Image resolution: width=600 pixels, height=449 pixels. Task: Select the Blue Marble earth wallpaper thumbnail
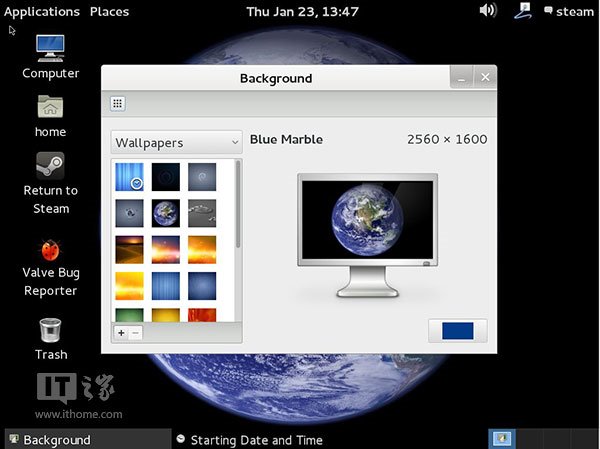point(166,213)
